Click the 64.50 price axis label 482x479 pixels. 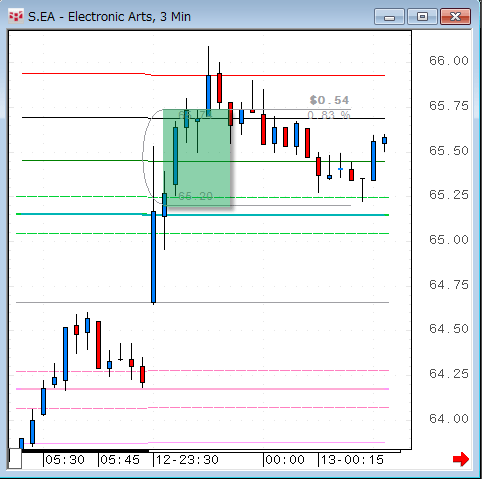click(449, 329)
